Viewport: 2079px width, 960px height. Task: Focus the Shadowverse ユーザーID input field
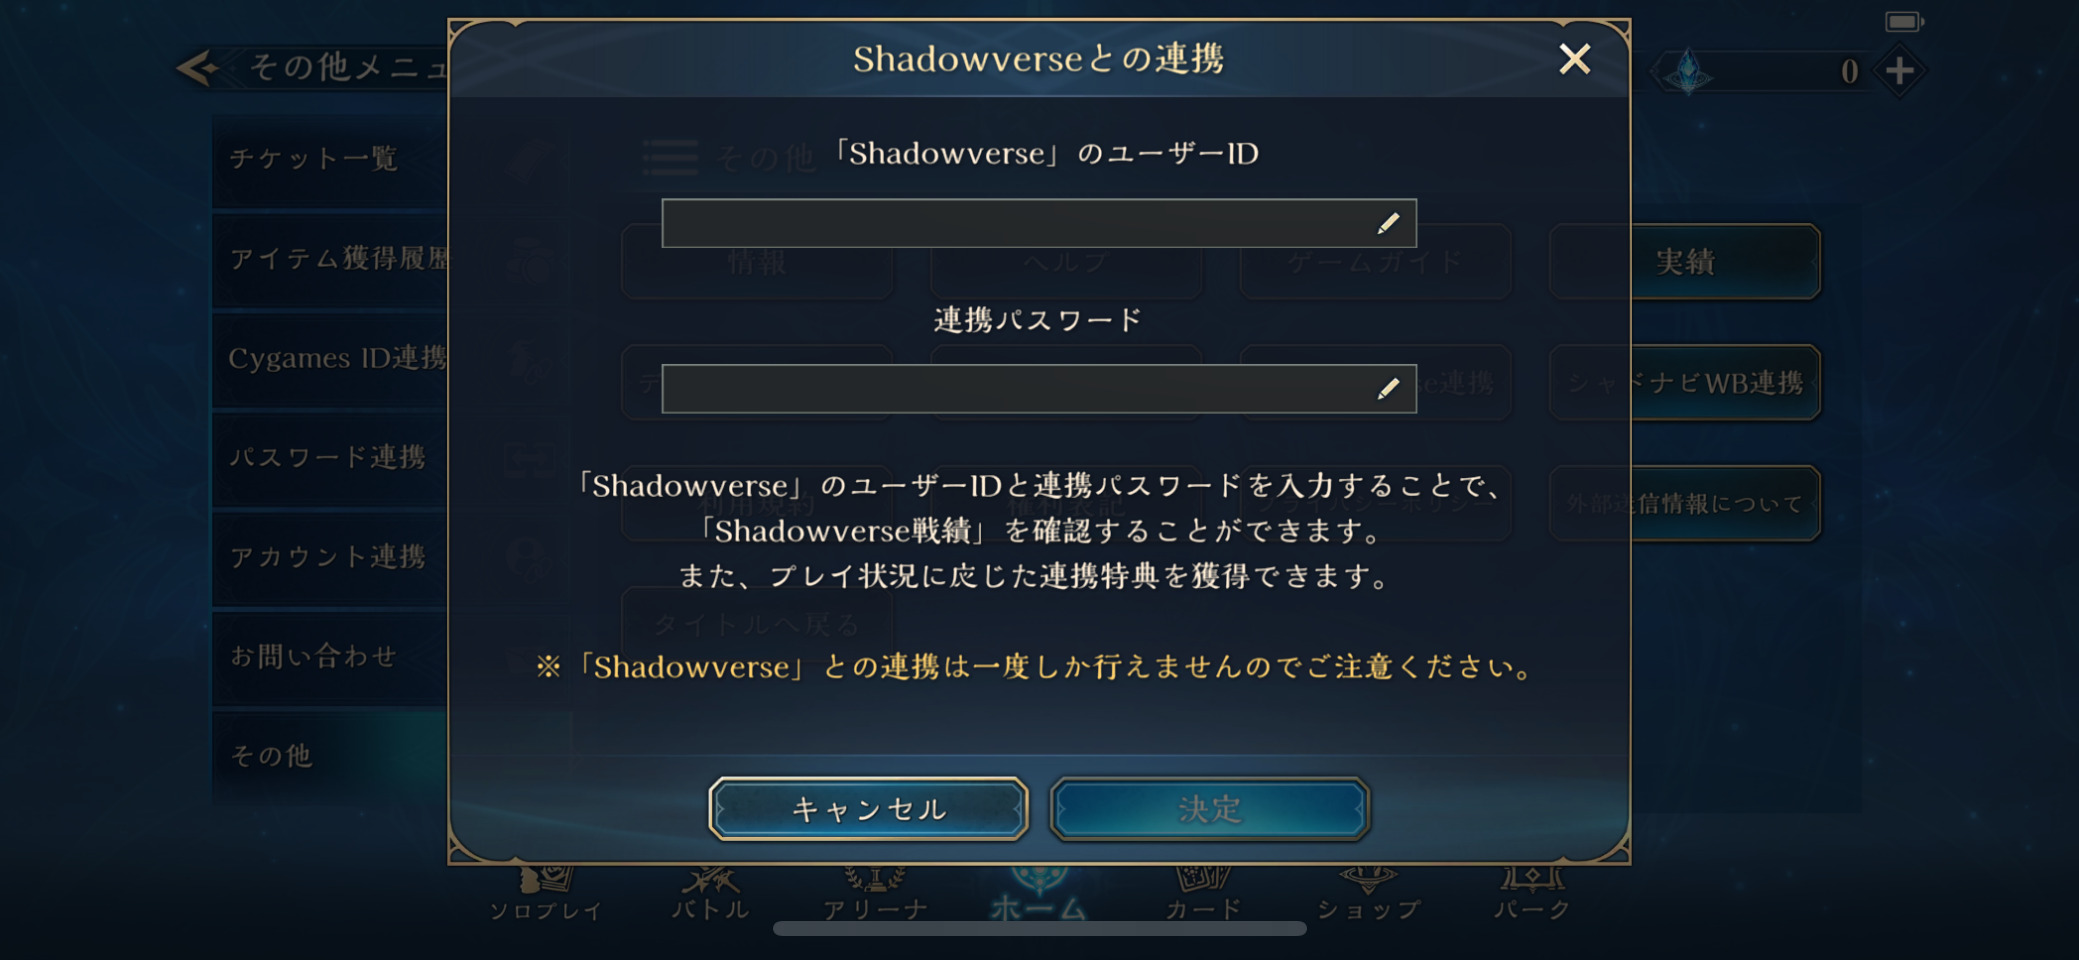tap(1039, 223)
